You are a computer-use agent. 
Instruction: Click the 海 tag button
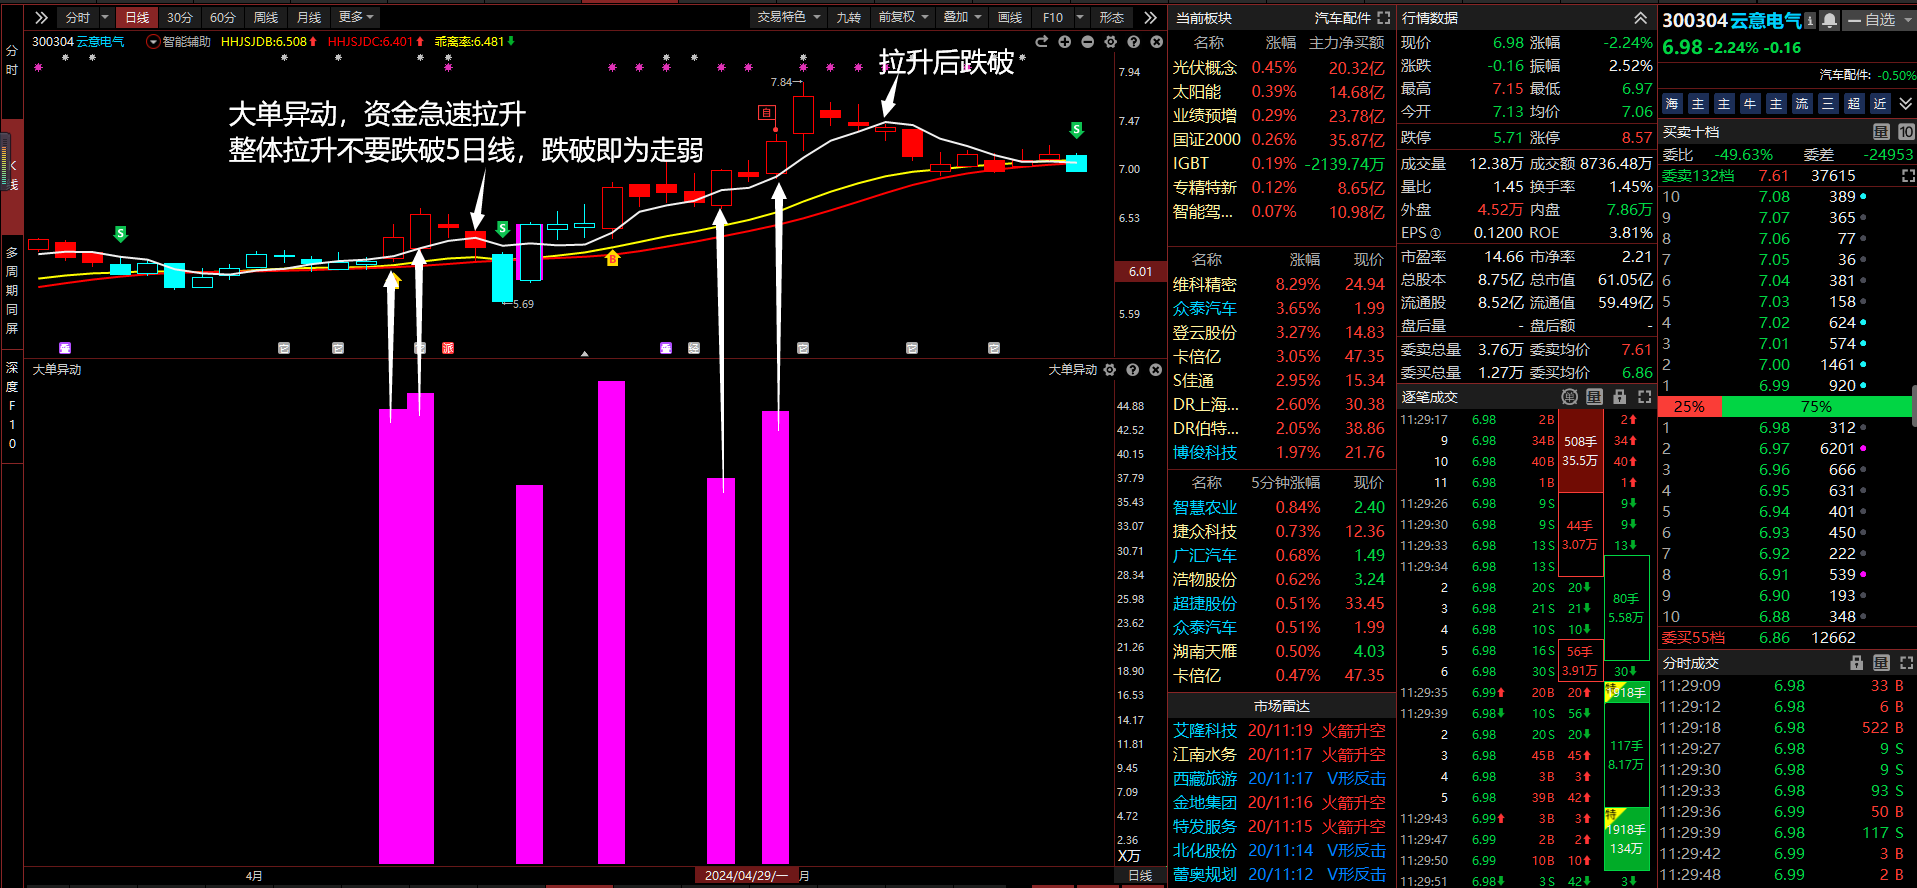click(1672, 104)
